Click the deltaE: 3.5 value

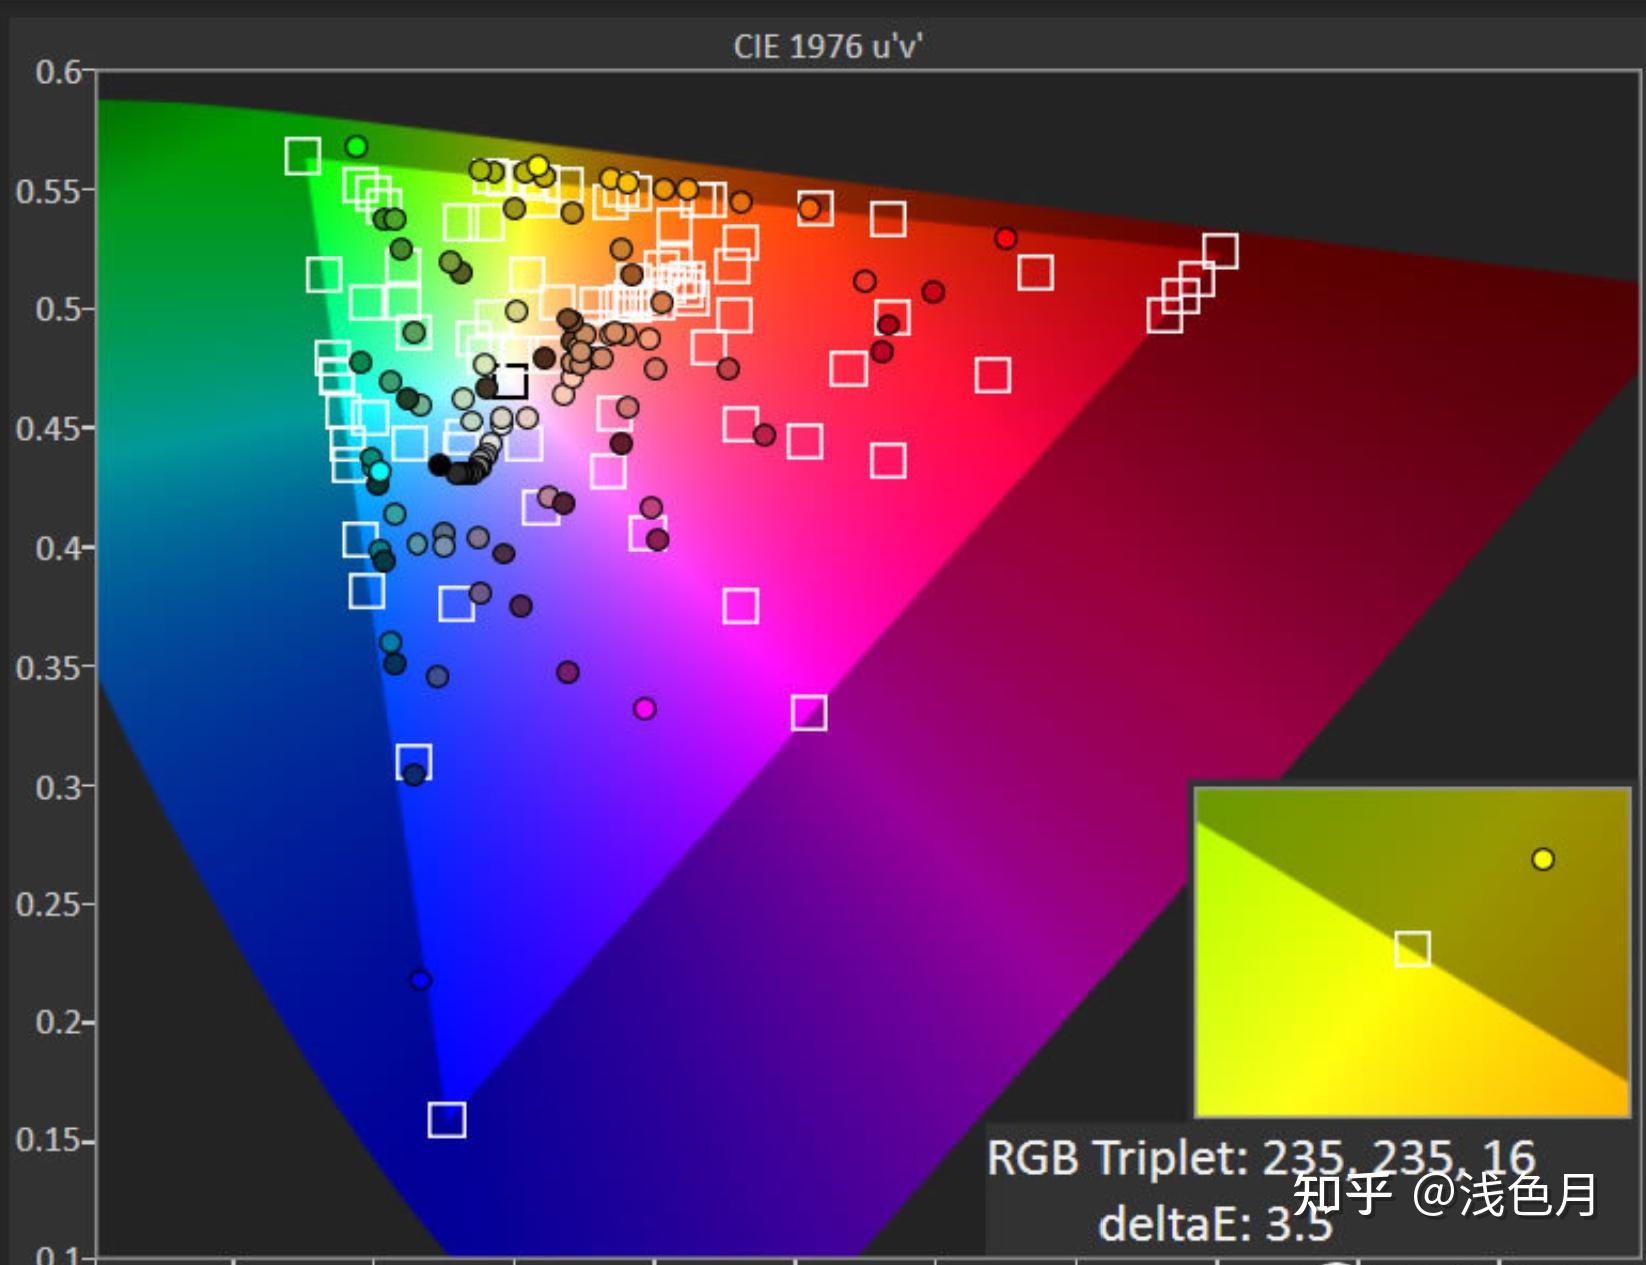[1215, 1224]
